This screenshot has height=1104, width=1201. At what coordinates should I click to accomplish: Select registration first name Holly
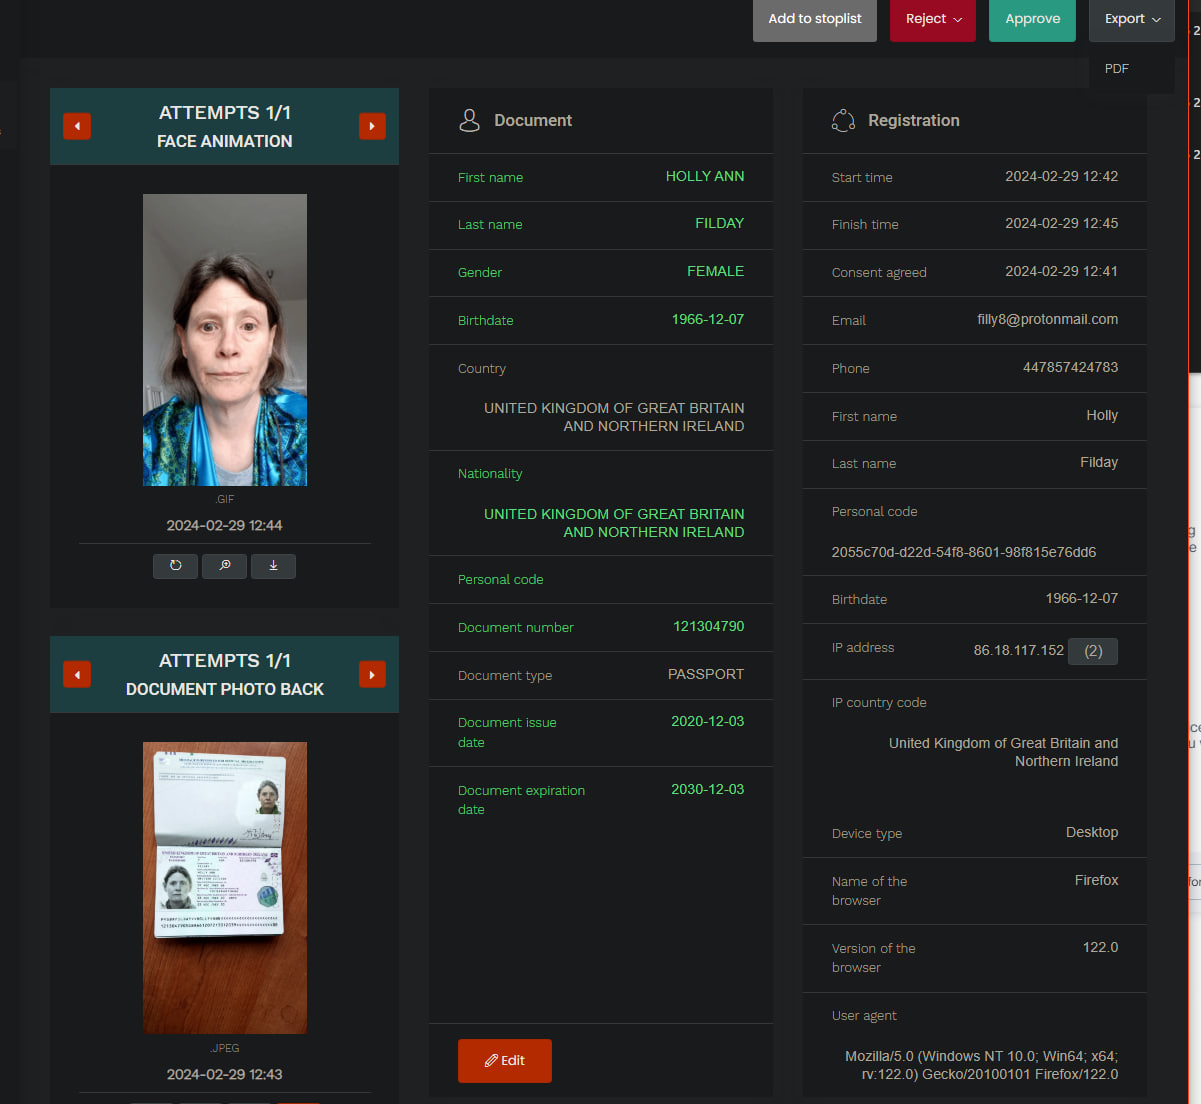coord(1102,415)
